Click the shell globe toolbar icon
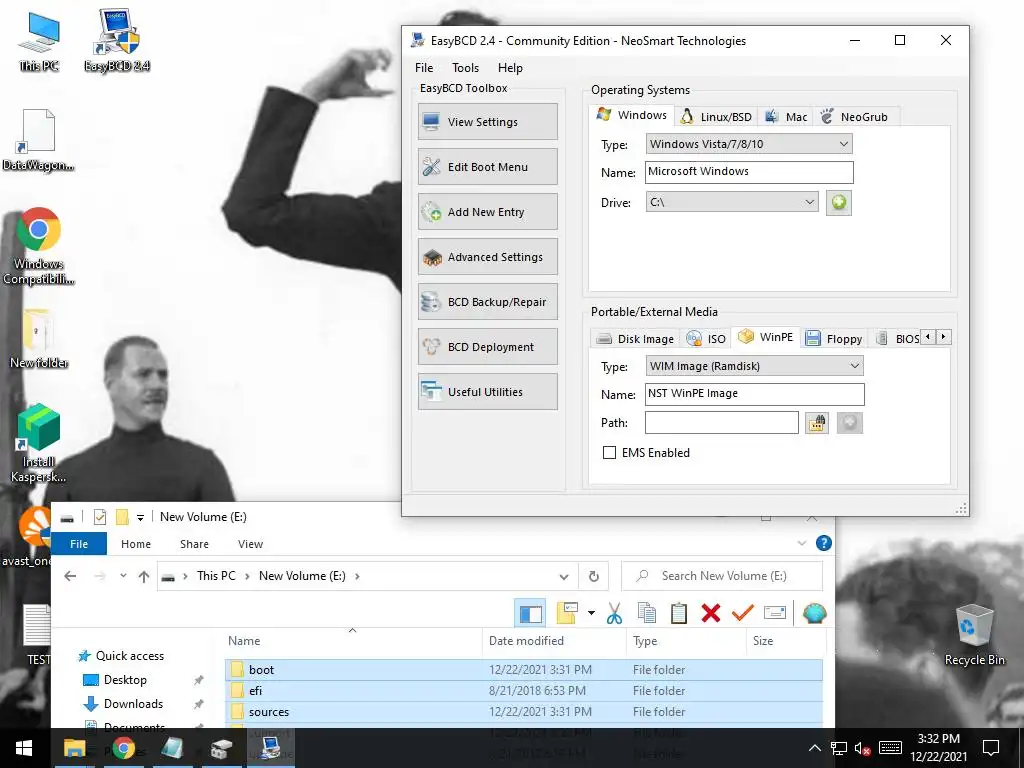Viewport: 1024px width, 768px height. (814, 613)
